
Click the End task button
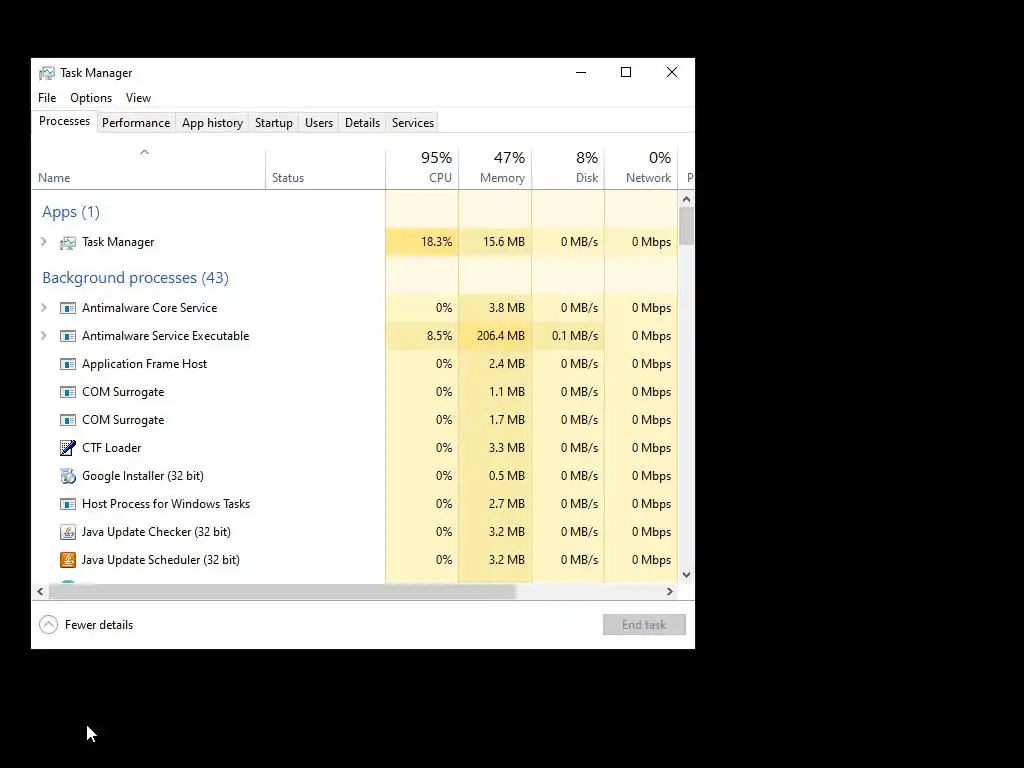coord(644,625)
